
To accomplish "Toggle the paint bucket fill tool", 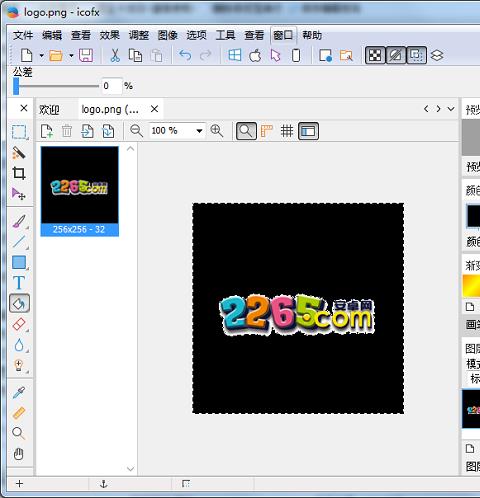I will [19, 303].
